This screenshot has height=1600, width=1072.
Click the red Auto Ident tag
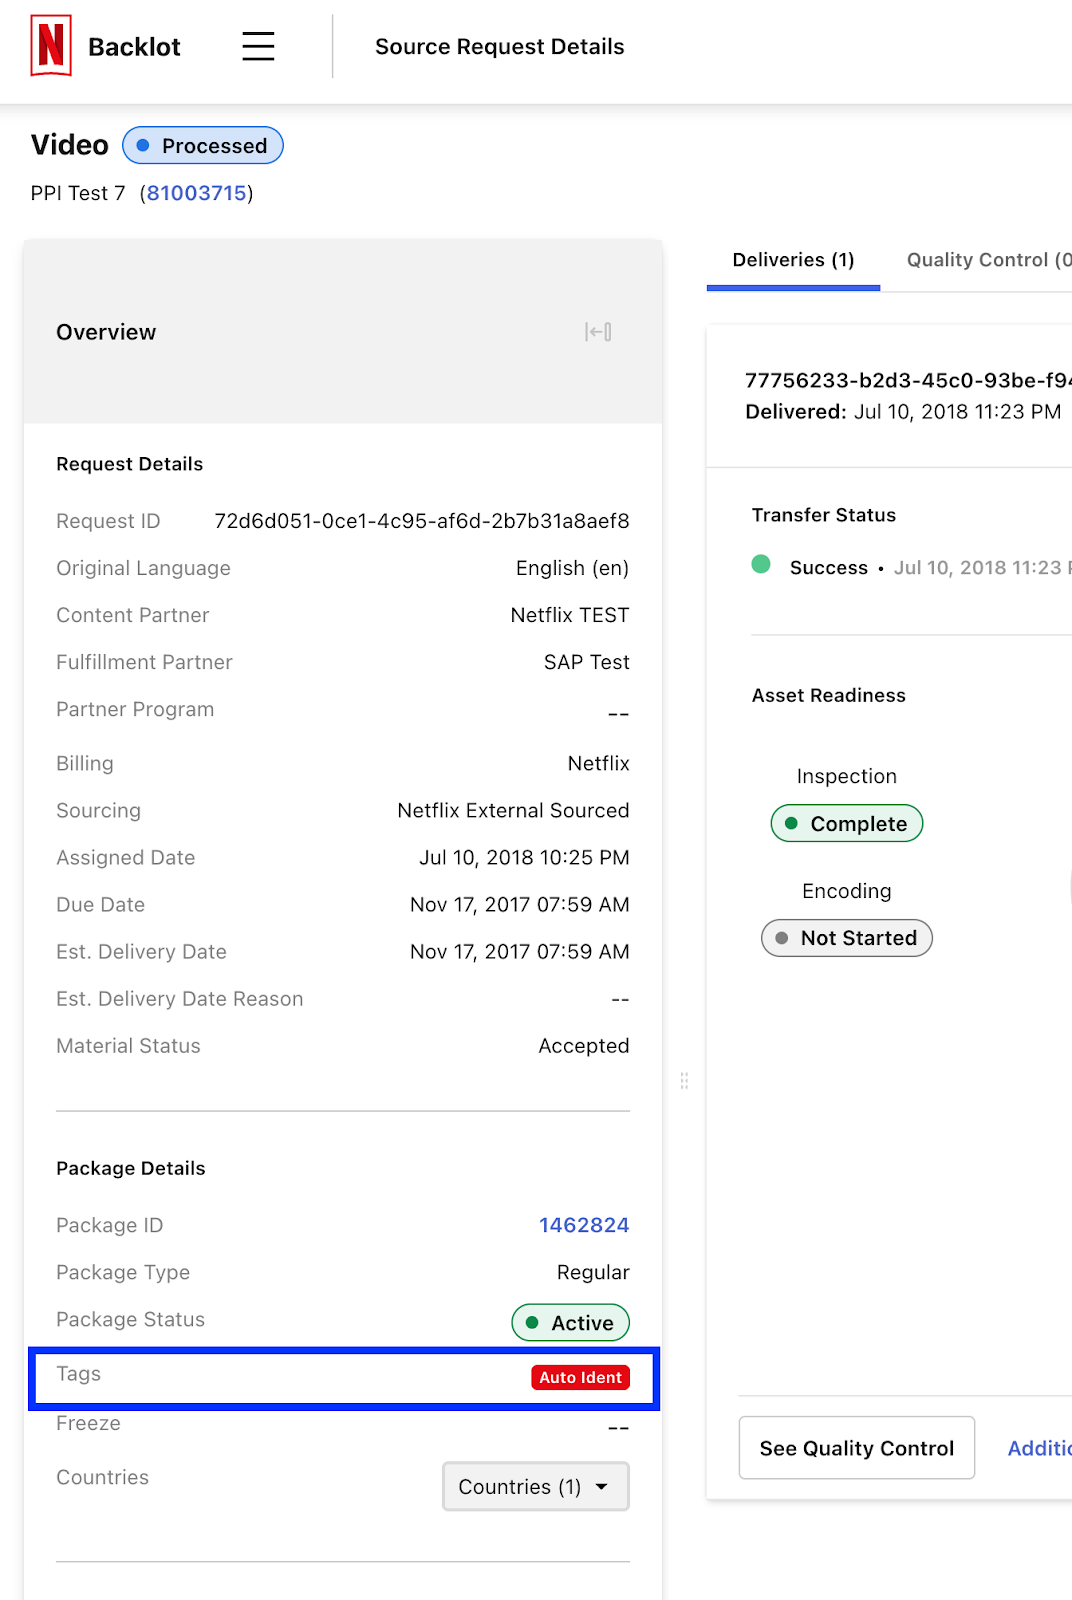(581, 1378)
